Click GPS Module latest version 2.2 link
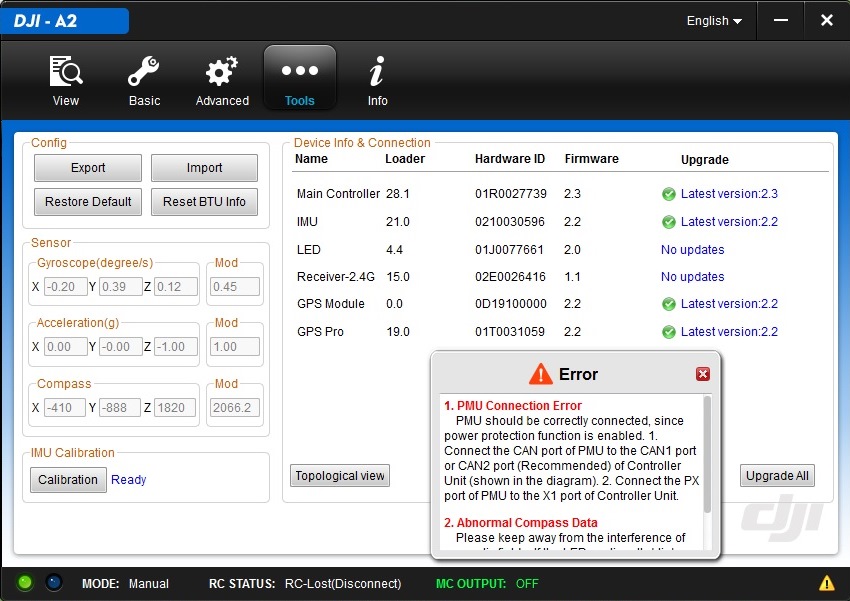 729,303
